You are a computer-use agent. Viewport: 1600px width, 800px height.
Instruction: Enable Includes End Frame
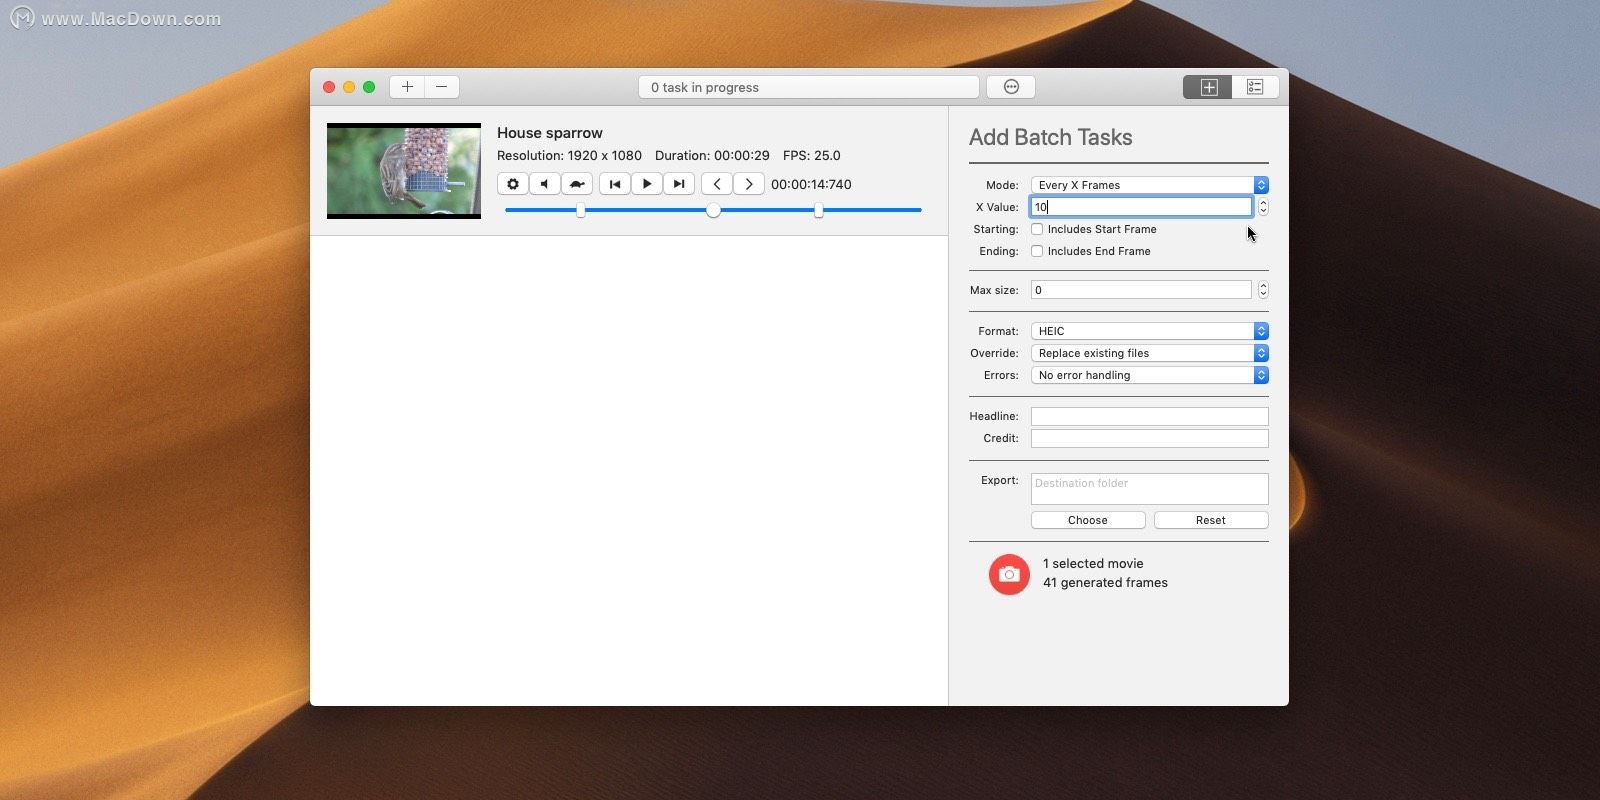tap(1037, 251)
